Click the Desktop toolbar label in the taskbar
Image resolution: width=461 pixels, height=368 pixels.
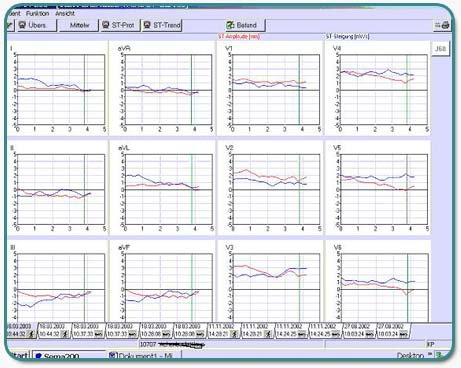click(410, 356)
